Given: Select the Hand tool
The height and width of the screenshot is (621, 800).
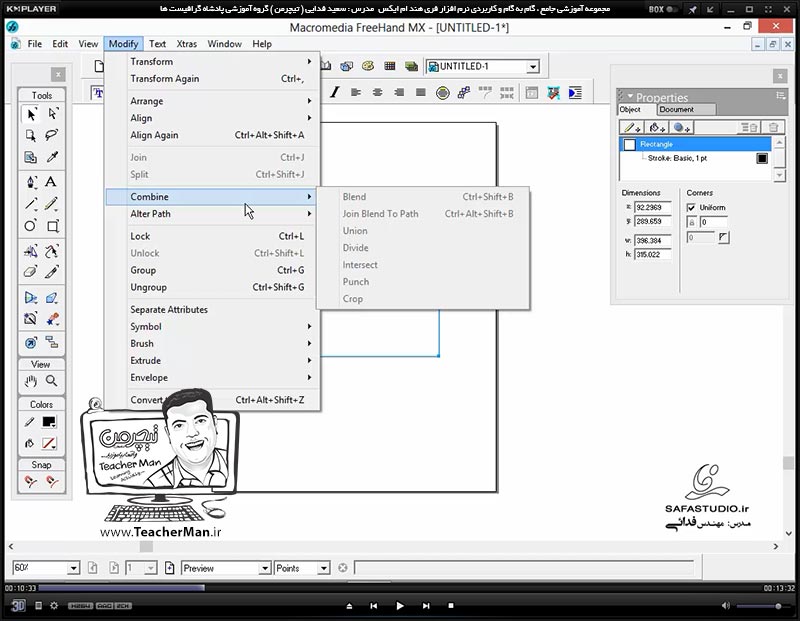Looking at the screenshot, I should (31, 381).
